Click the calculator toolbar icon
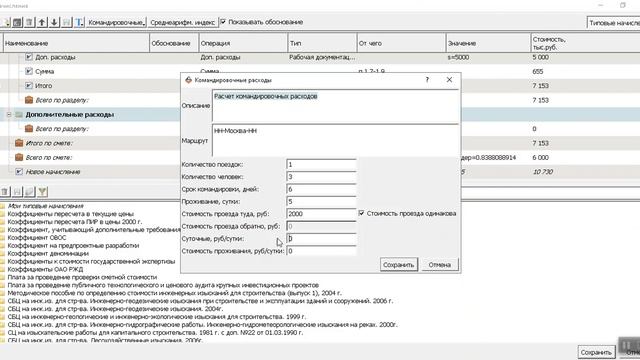 pos(17,22)
